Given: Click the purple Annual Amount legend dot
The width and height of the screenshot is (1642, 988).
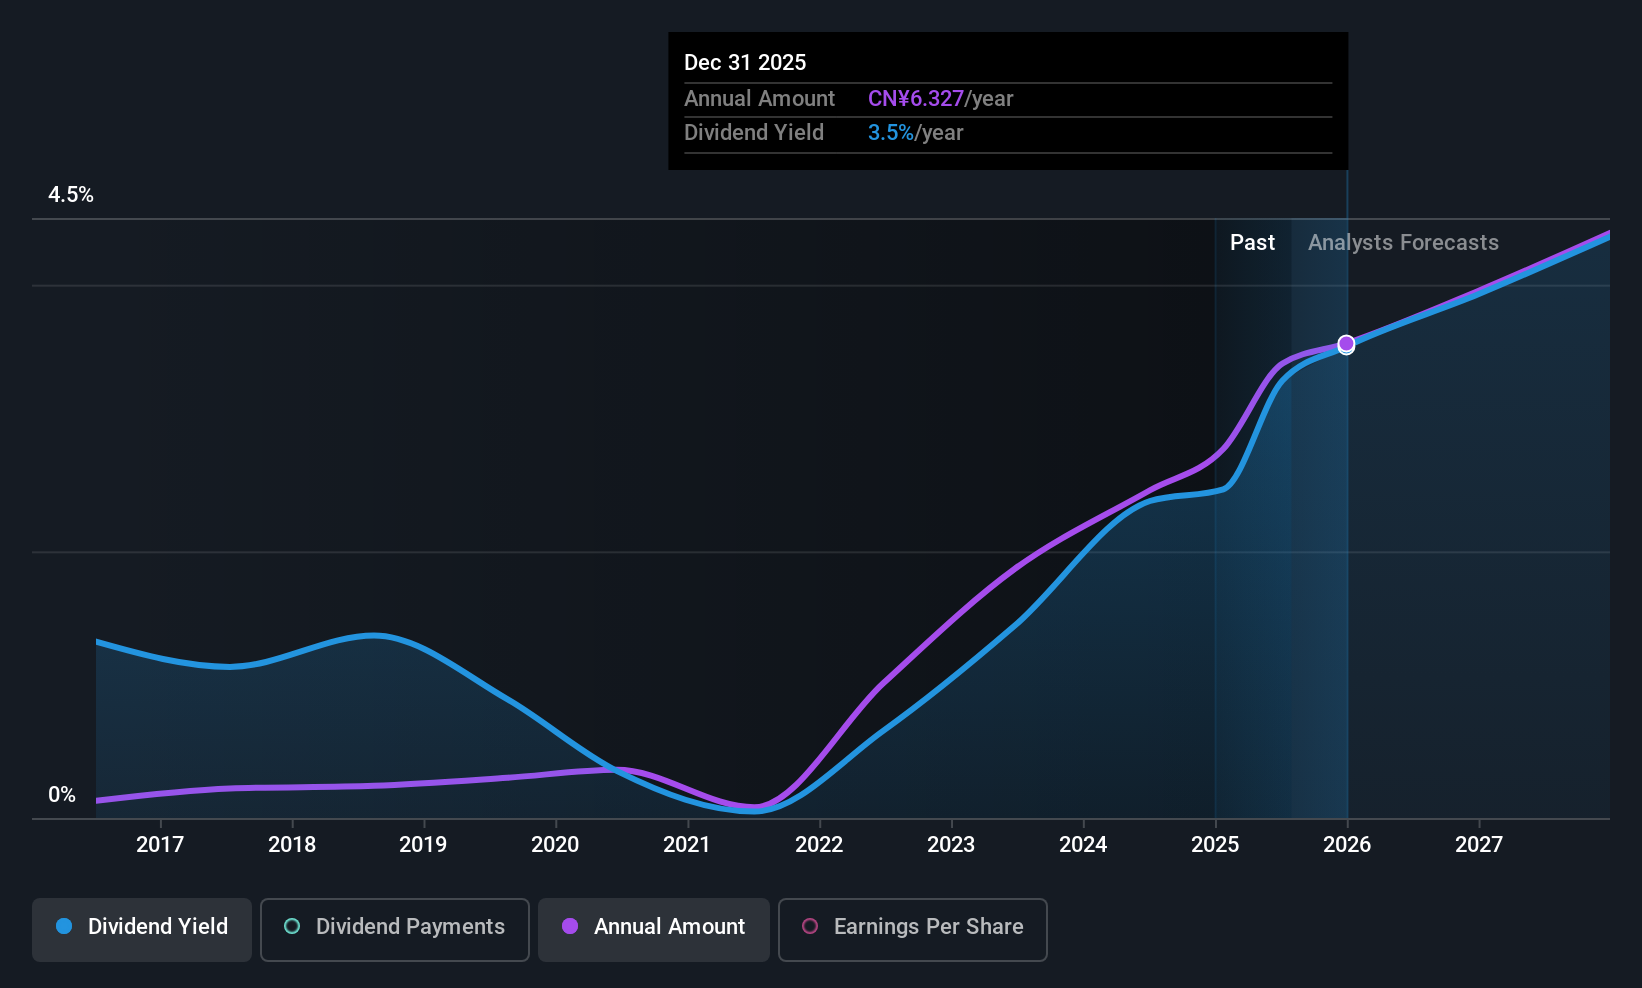Looking at the screenshot, I should [x=570, y=926].
